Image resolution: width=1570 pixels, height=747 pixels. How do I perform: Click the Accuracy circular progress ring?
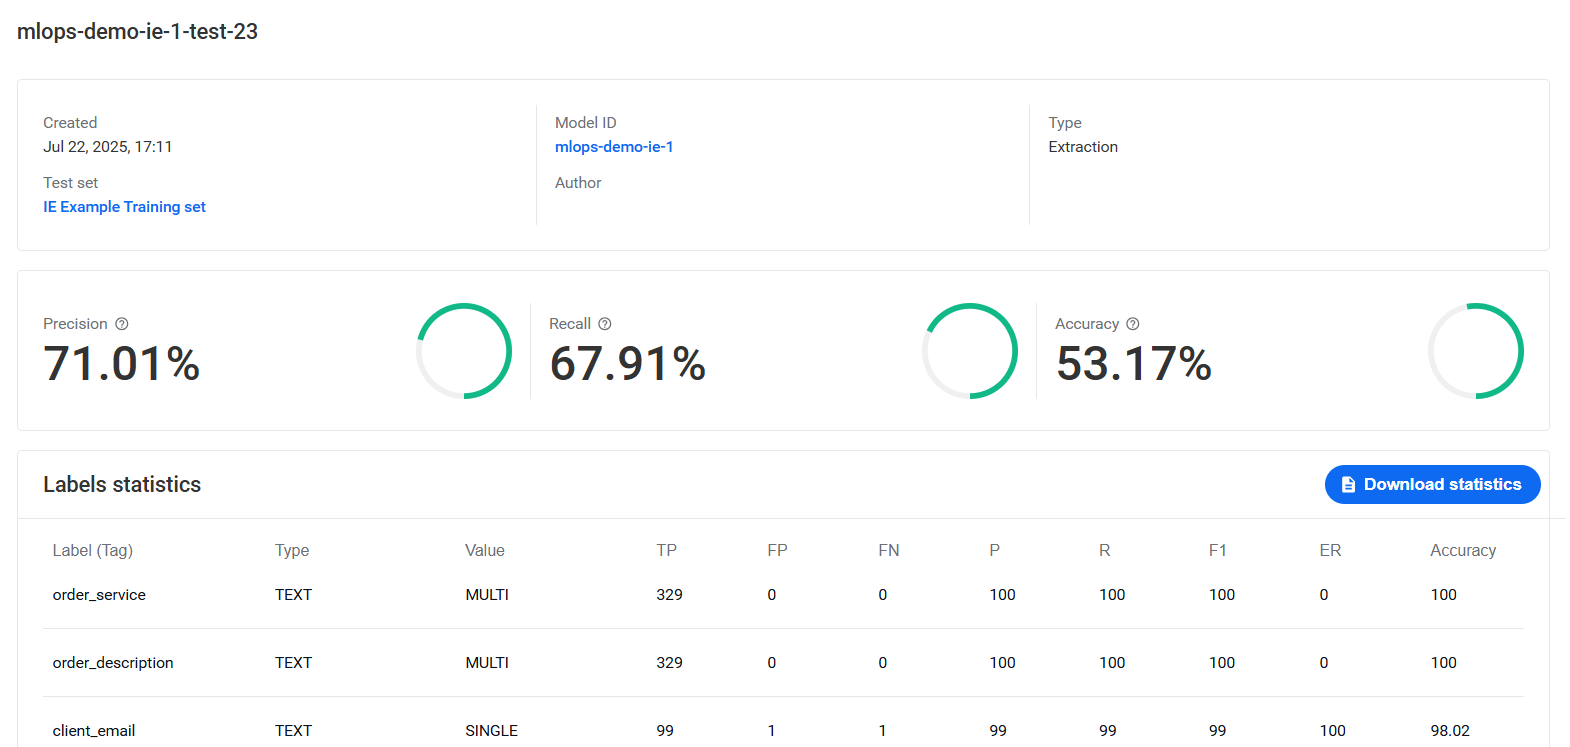pyautogui.click(x=1476, y=351)
